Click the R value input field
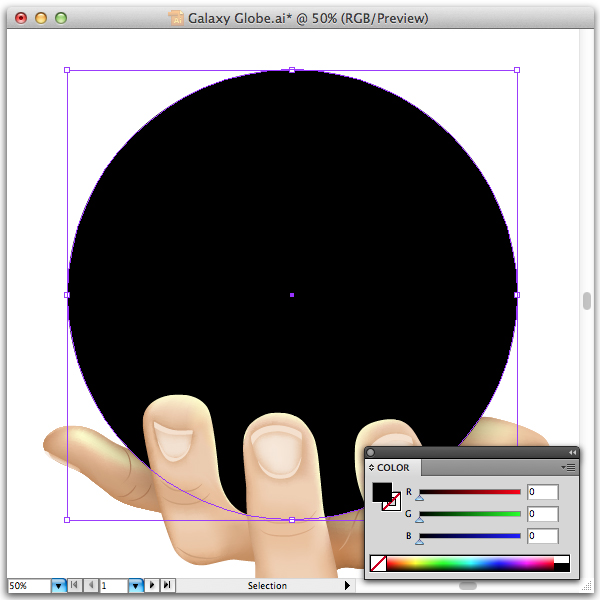The width and height of the screenshot is (600, 600). (x=542, y=492)
